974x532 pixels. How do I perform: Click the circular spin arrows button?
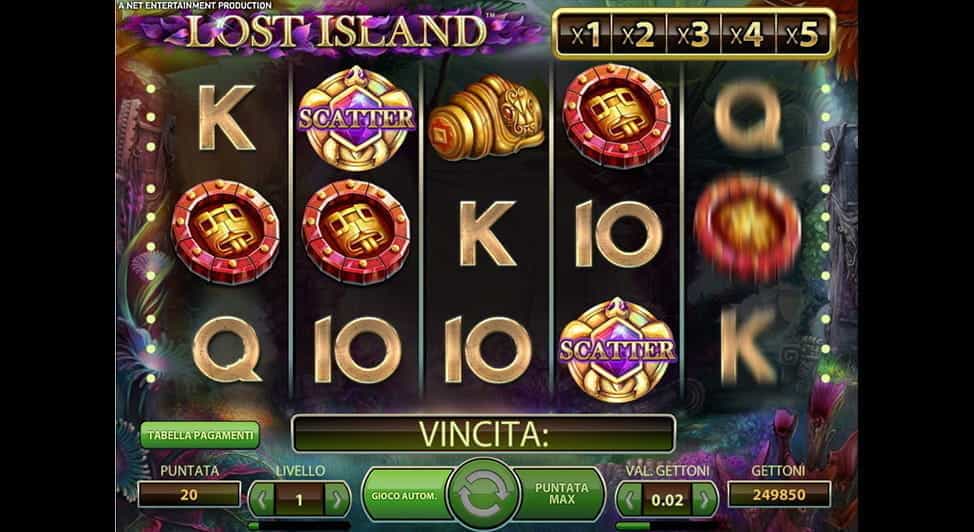pos(483,495)
